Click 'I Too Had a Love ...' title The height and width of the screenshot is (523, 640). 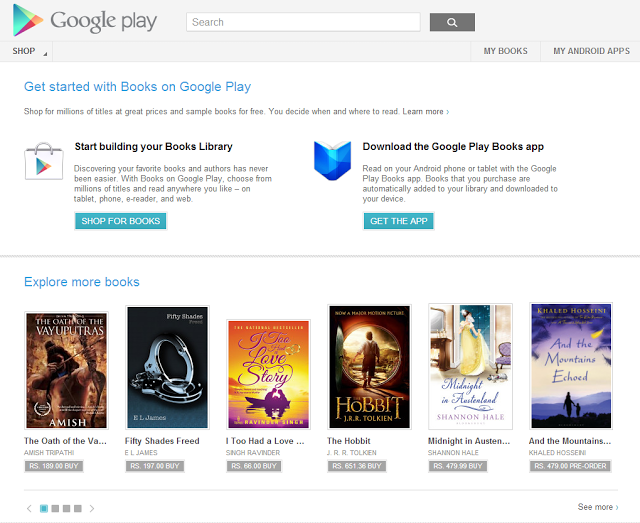pos(265,441)
